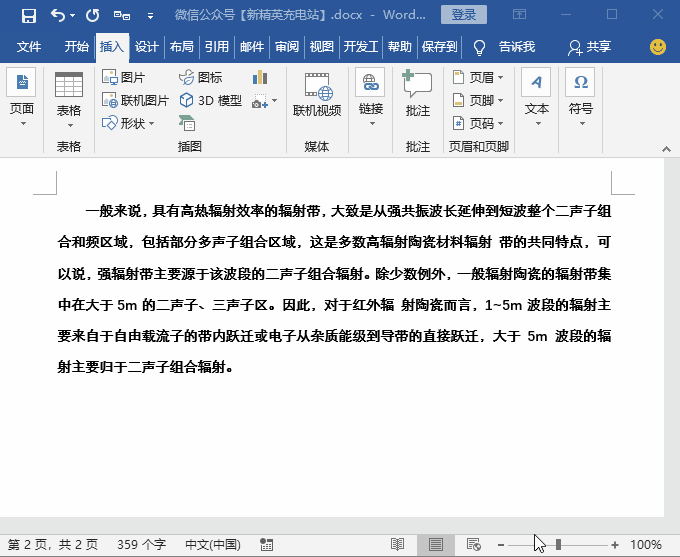Collapse the ribbon with the chevron
Screen dimensions: 680x557
click(x=667, y=149)
